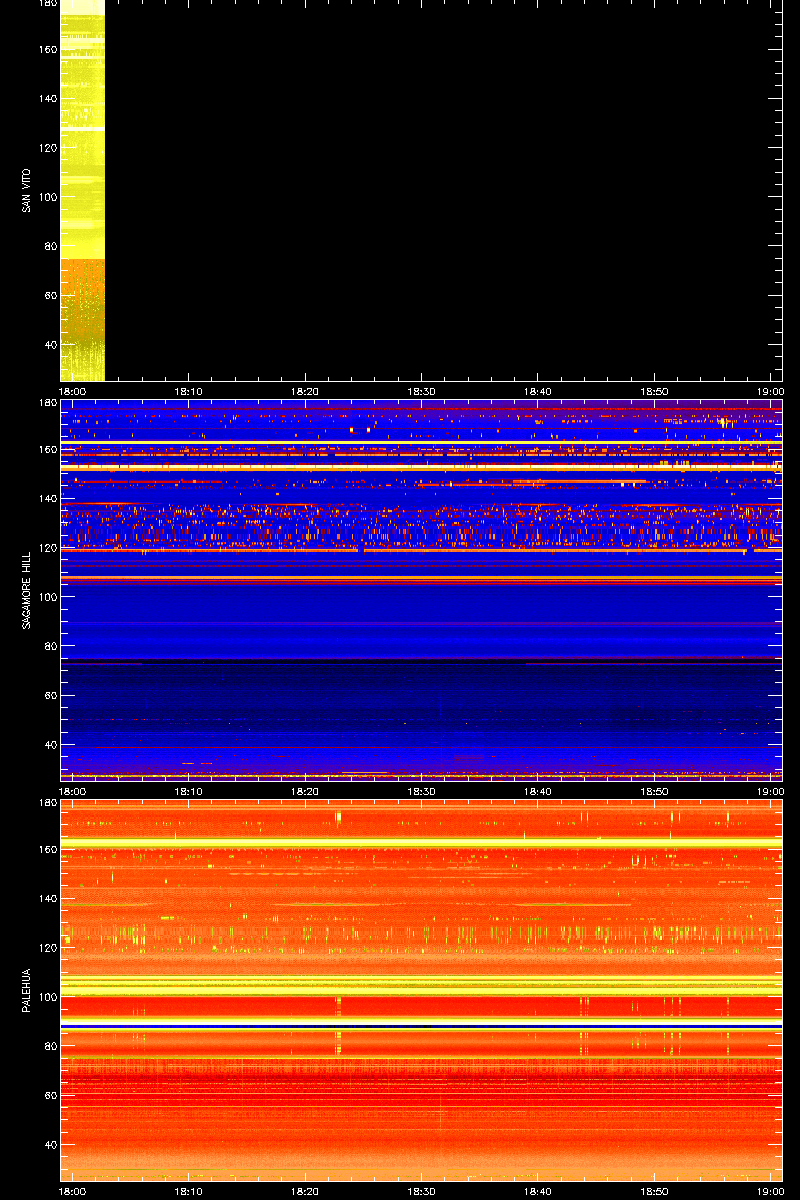The height and width of the screenshot is (1200, 800).
Task: Click the SAGAMORE HILL station axis label
Action: (25, 589)
